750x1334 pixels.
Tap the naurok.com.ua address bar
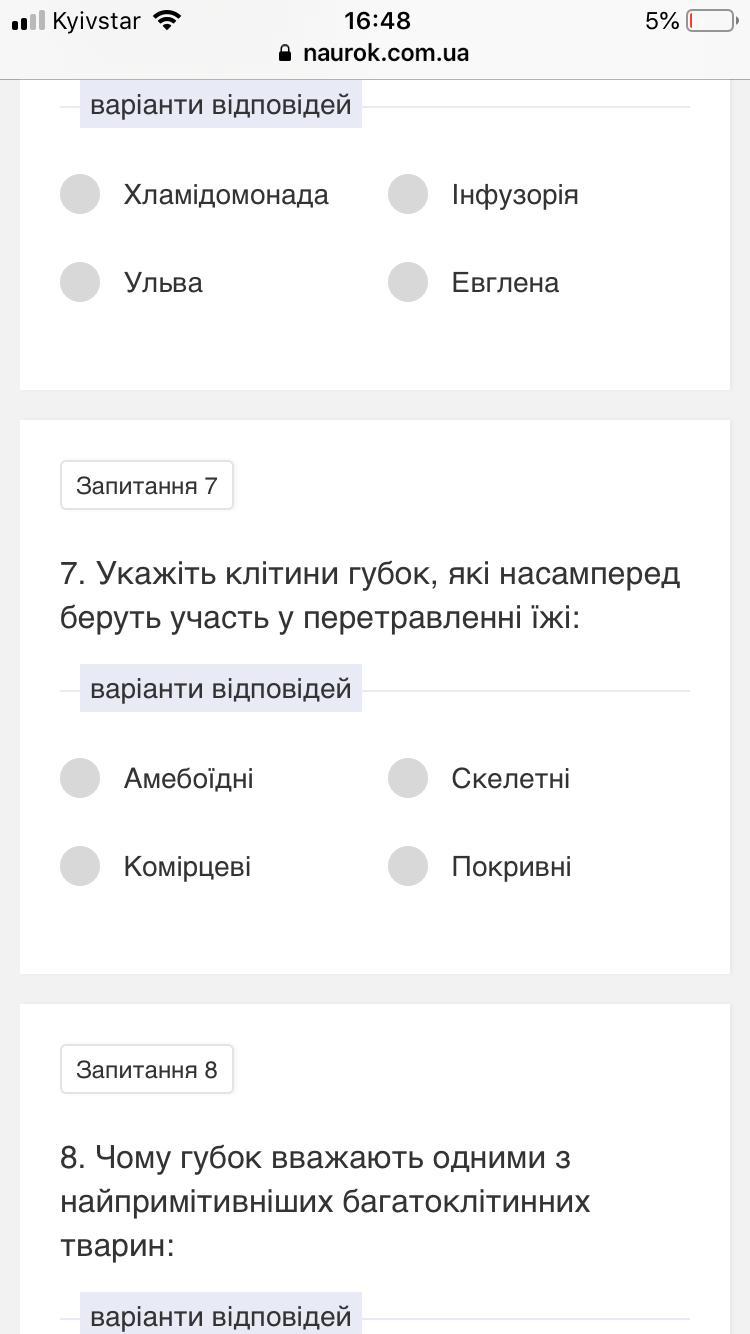(385, 53)
